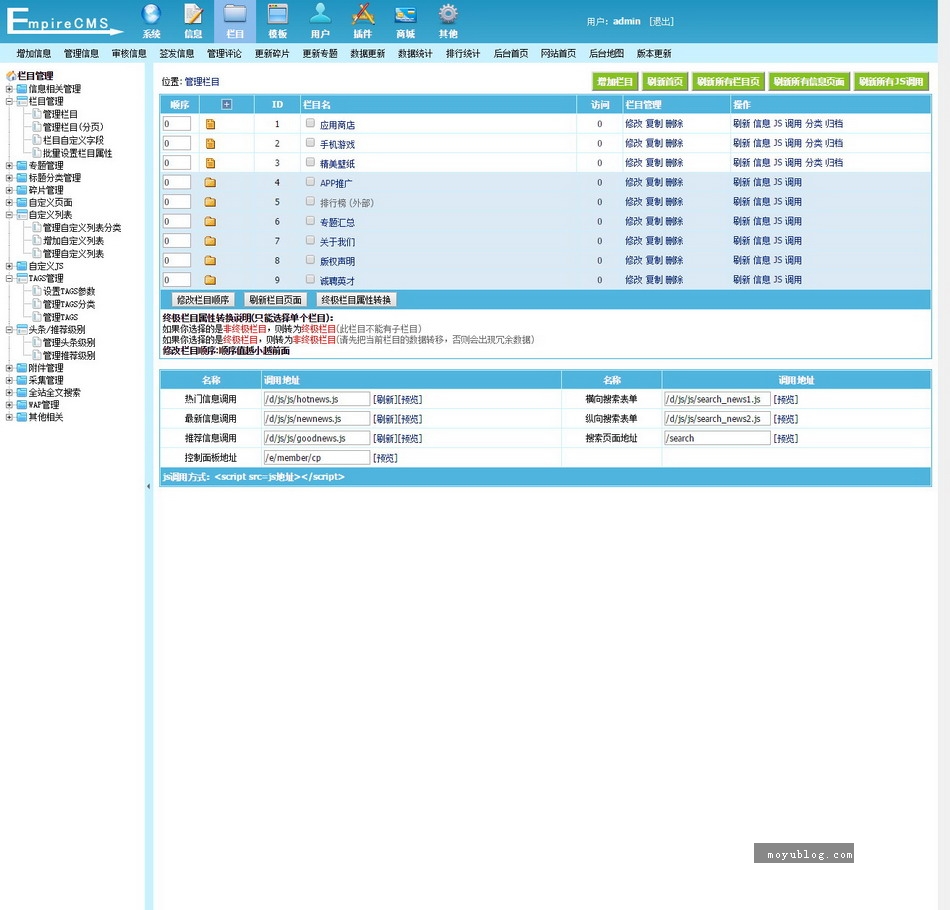Click the folder icon for 版权声明 row
Screen dimensions: 950x910
(x=210, y=261)
